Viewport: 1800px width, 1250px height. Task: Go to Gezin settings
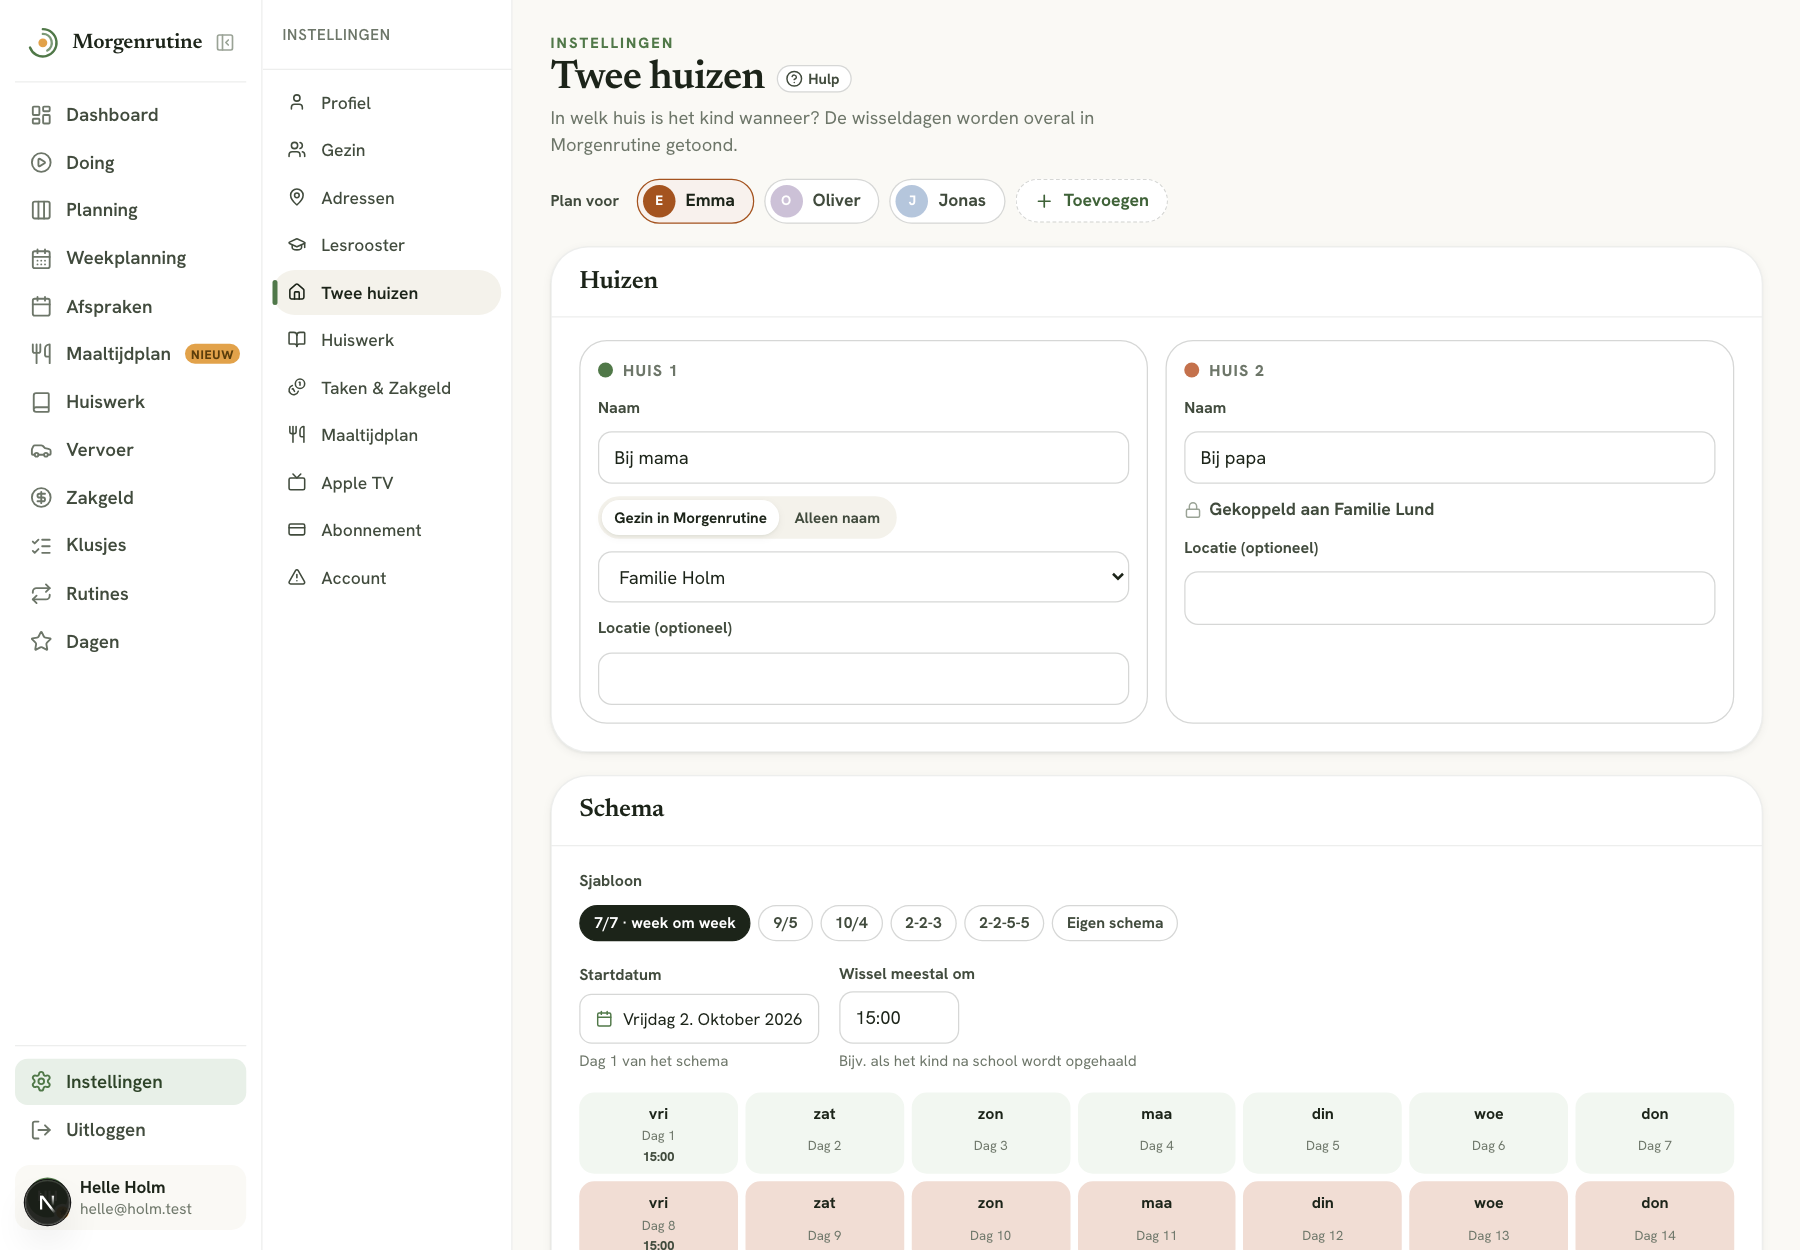click(387, 150)
